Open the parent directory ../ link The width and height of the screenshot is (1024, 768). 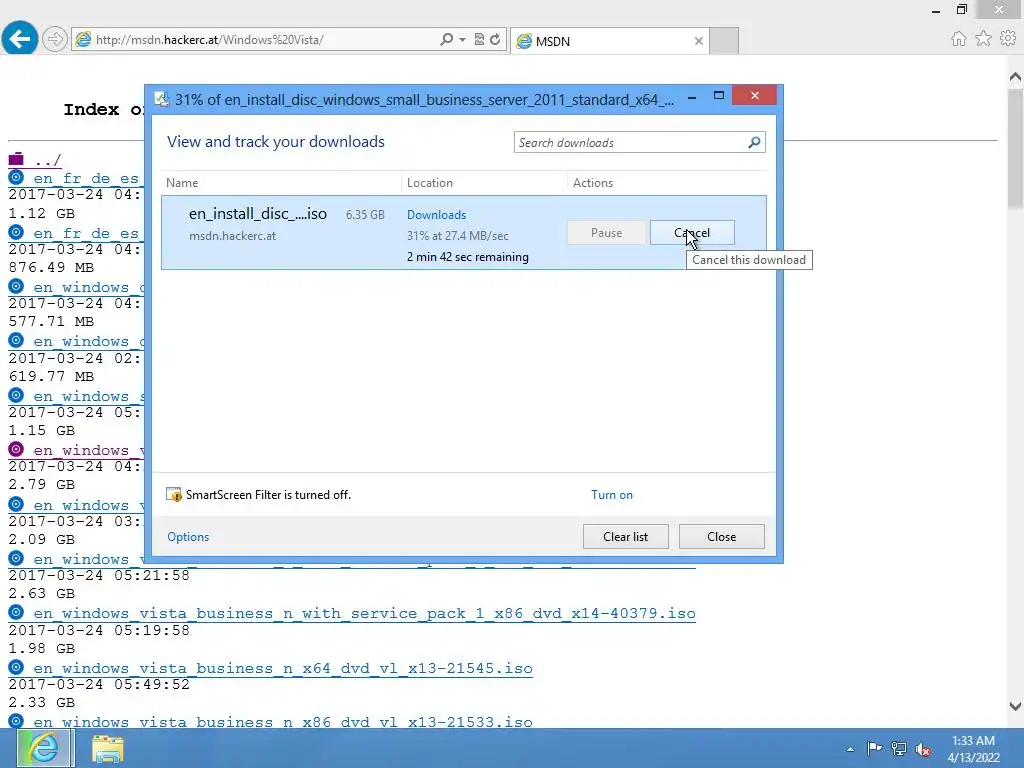48,160
